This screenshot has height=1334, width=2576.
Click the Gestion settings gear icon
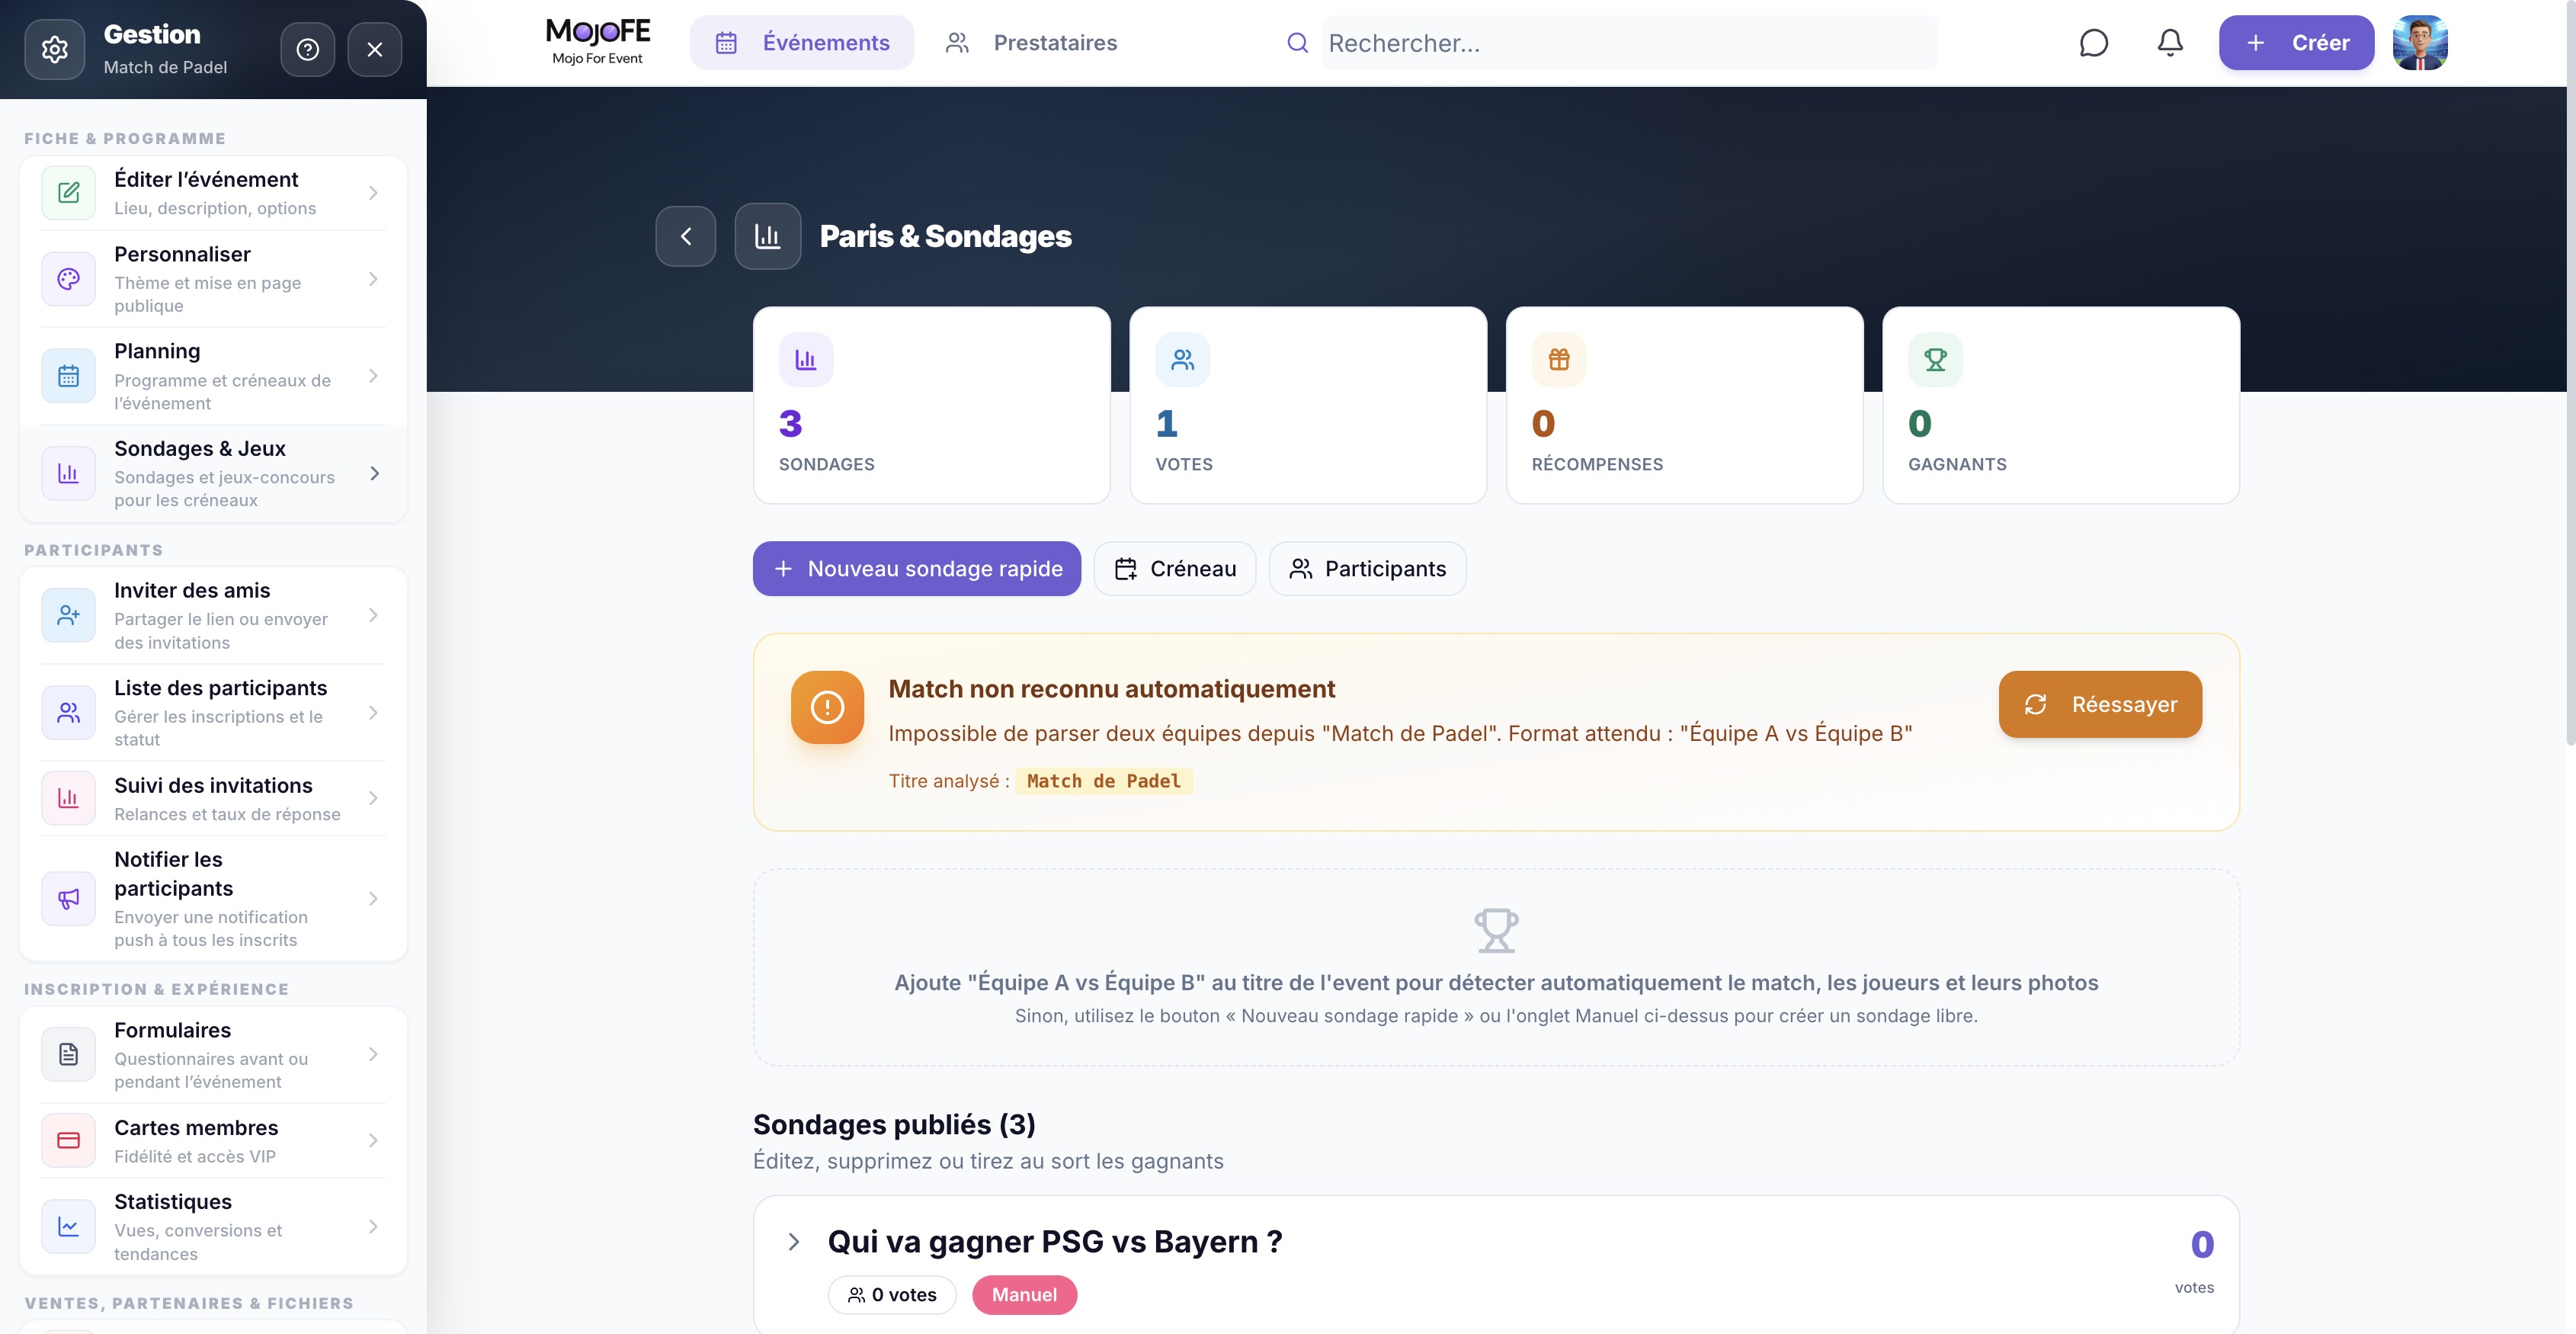click(x=54, y=49)
